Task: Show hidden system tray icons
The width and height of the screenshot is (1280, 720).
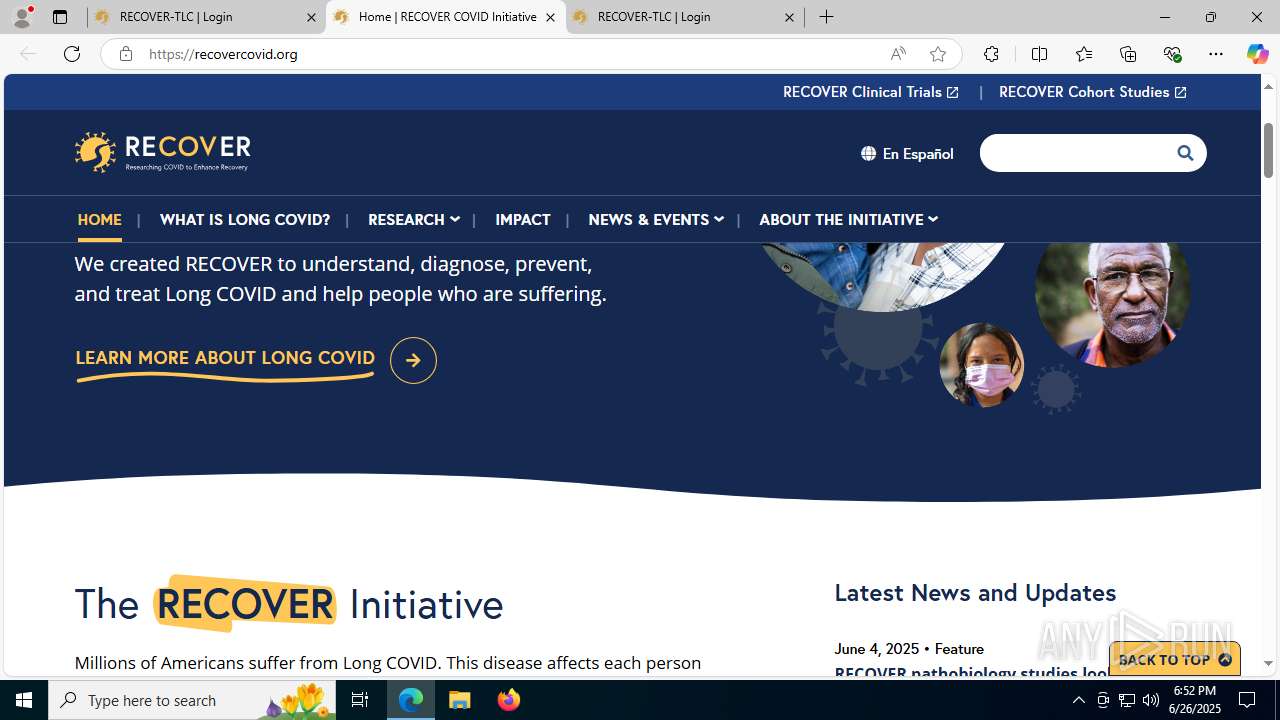Action: [x=1078, y=700]
